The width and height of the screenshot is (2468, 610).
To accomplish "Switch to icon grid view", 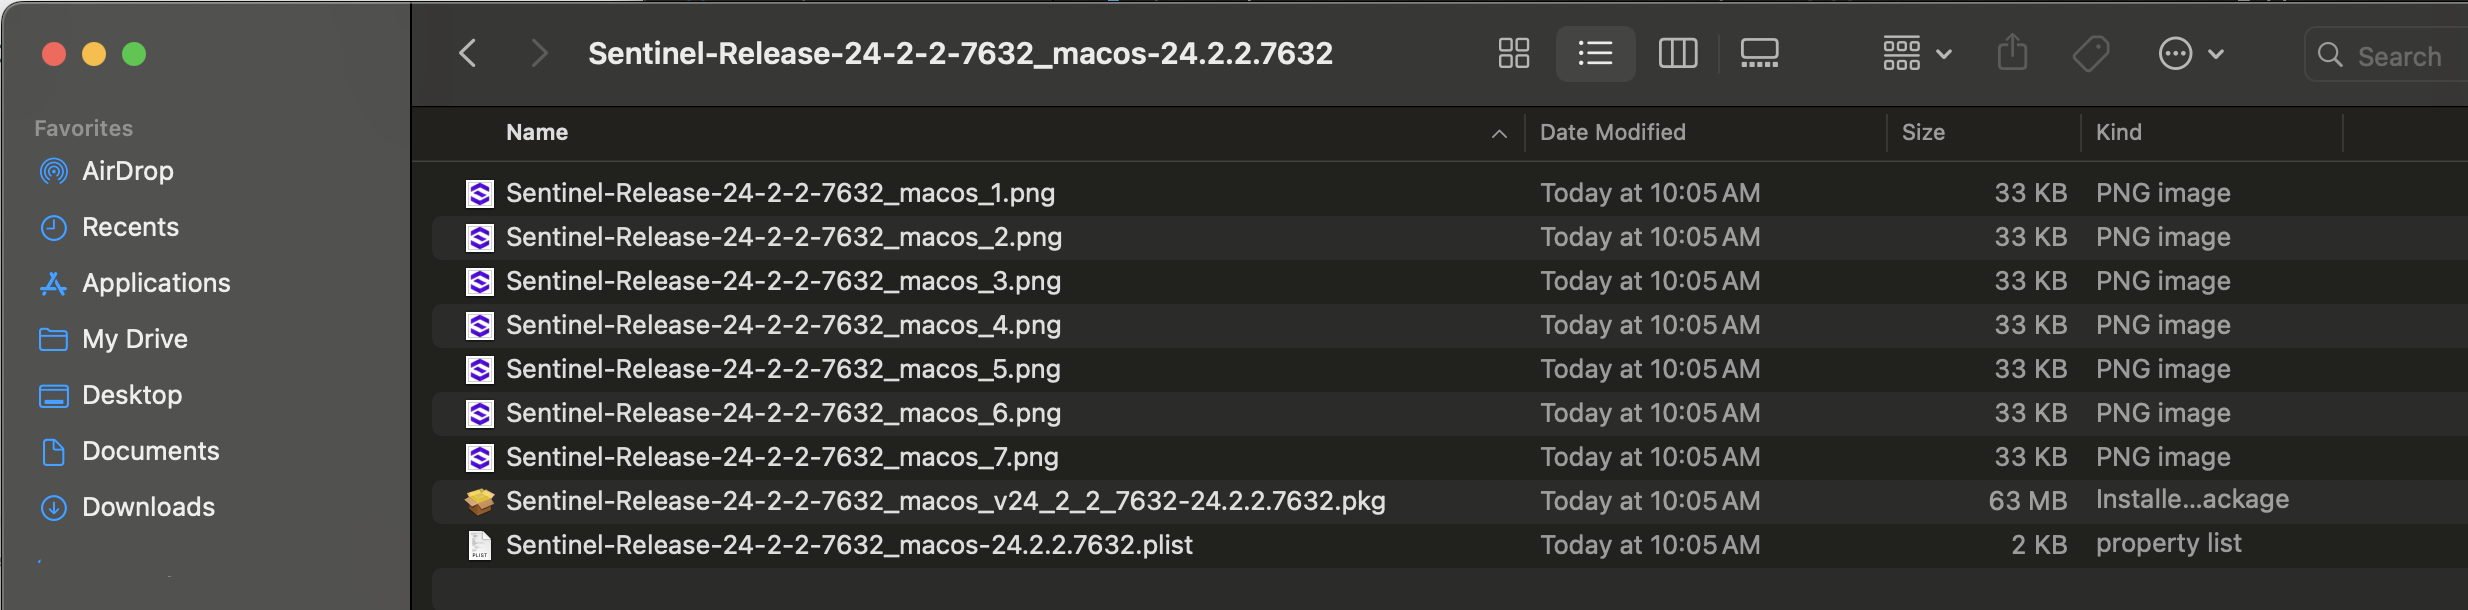I will pos(1514,54).
